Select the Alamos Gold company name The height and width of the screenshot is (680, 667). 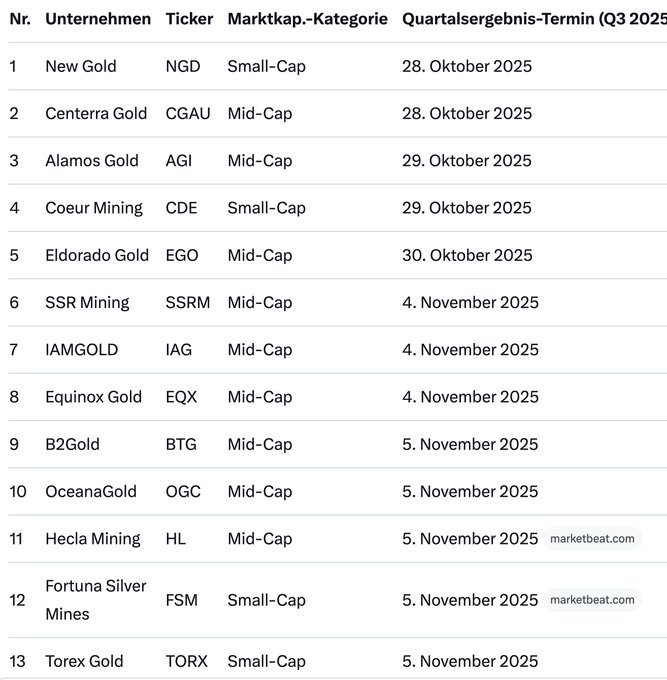point(92,161)
